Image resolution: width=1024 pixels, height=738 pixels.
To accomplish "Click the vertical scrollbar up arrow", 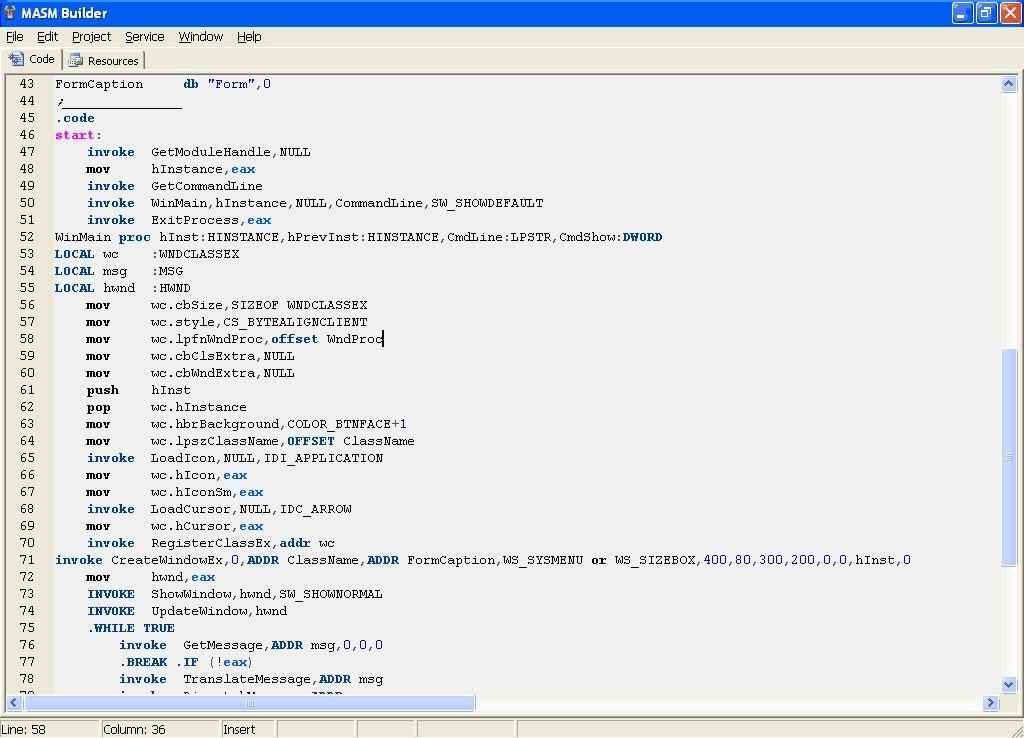I will tap(1008, 84).
